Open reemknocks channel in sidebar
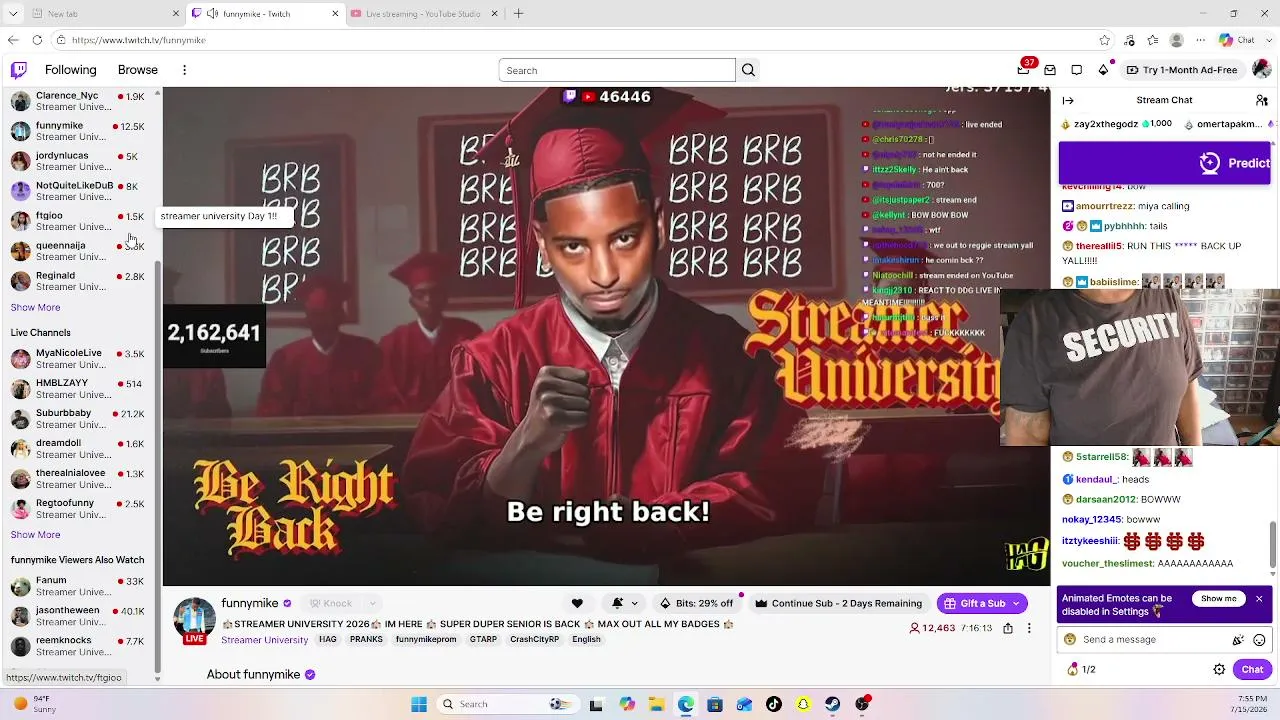 pos(78,647)
